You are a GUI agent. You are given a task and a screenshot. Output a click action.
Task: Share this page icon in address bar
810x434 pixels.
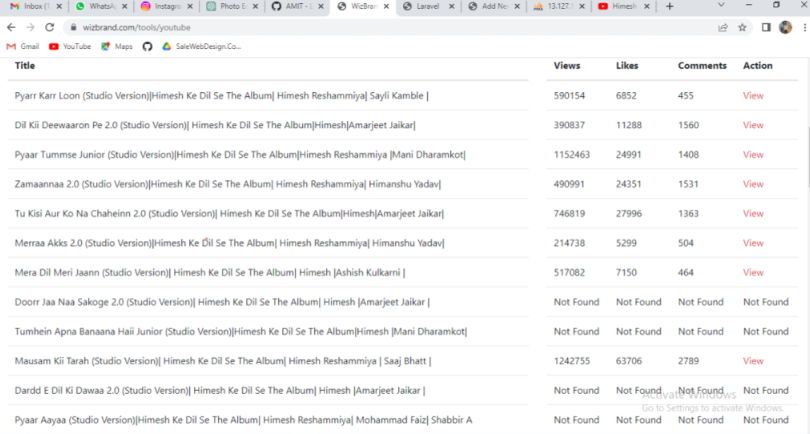723,27
